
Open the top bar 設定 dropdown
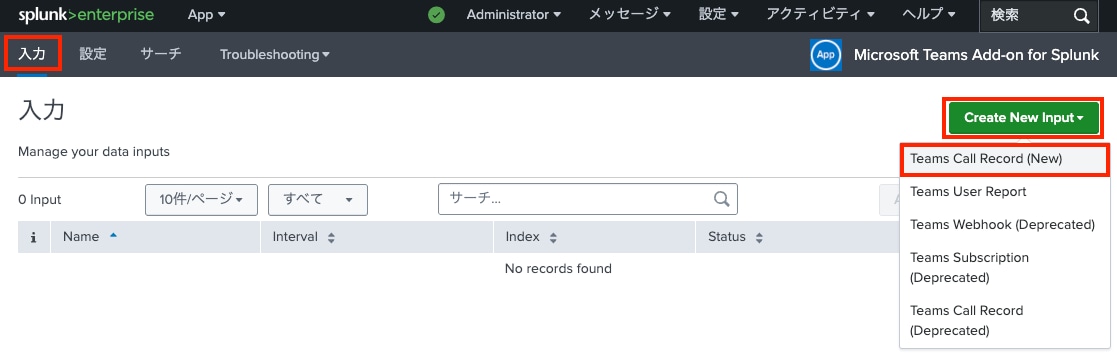coord(718,15)
